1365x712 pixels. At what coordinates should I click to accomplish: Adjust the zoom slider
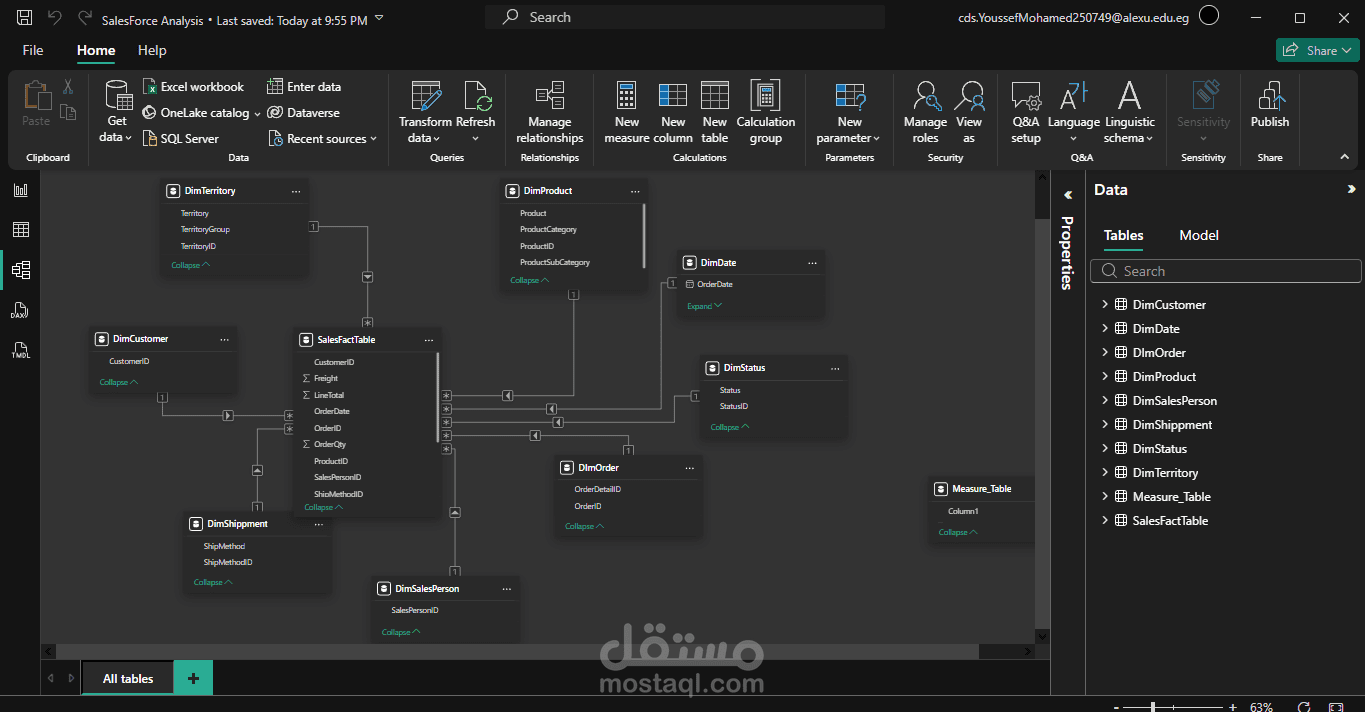click(1153, 707)
